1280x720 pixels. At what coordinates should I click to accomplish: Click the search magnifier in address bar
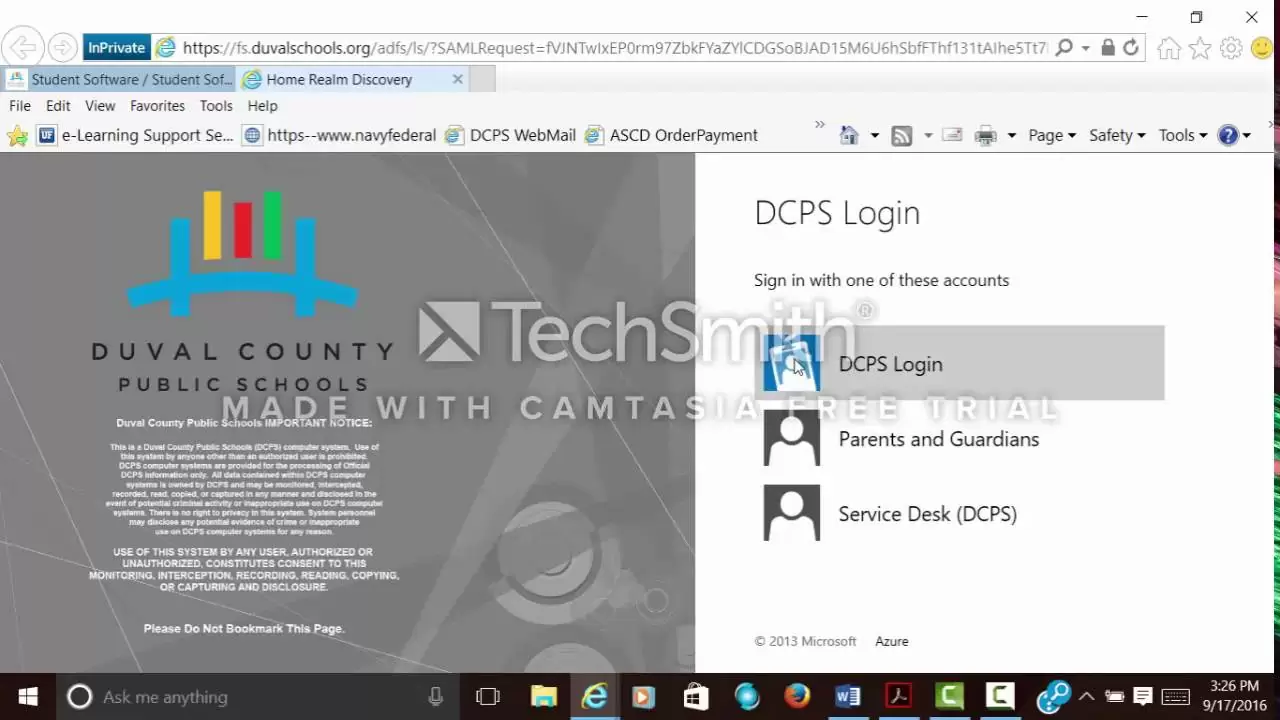point(1064,47)
